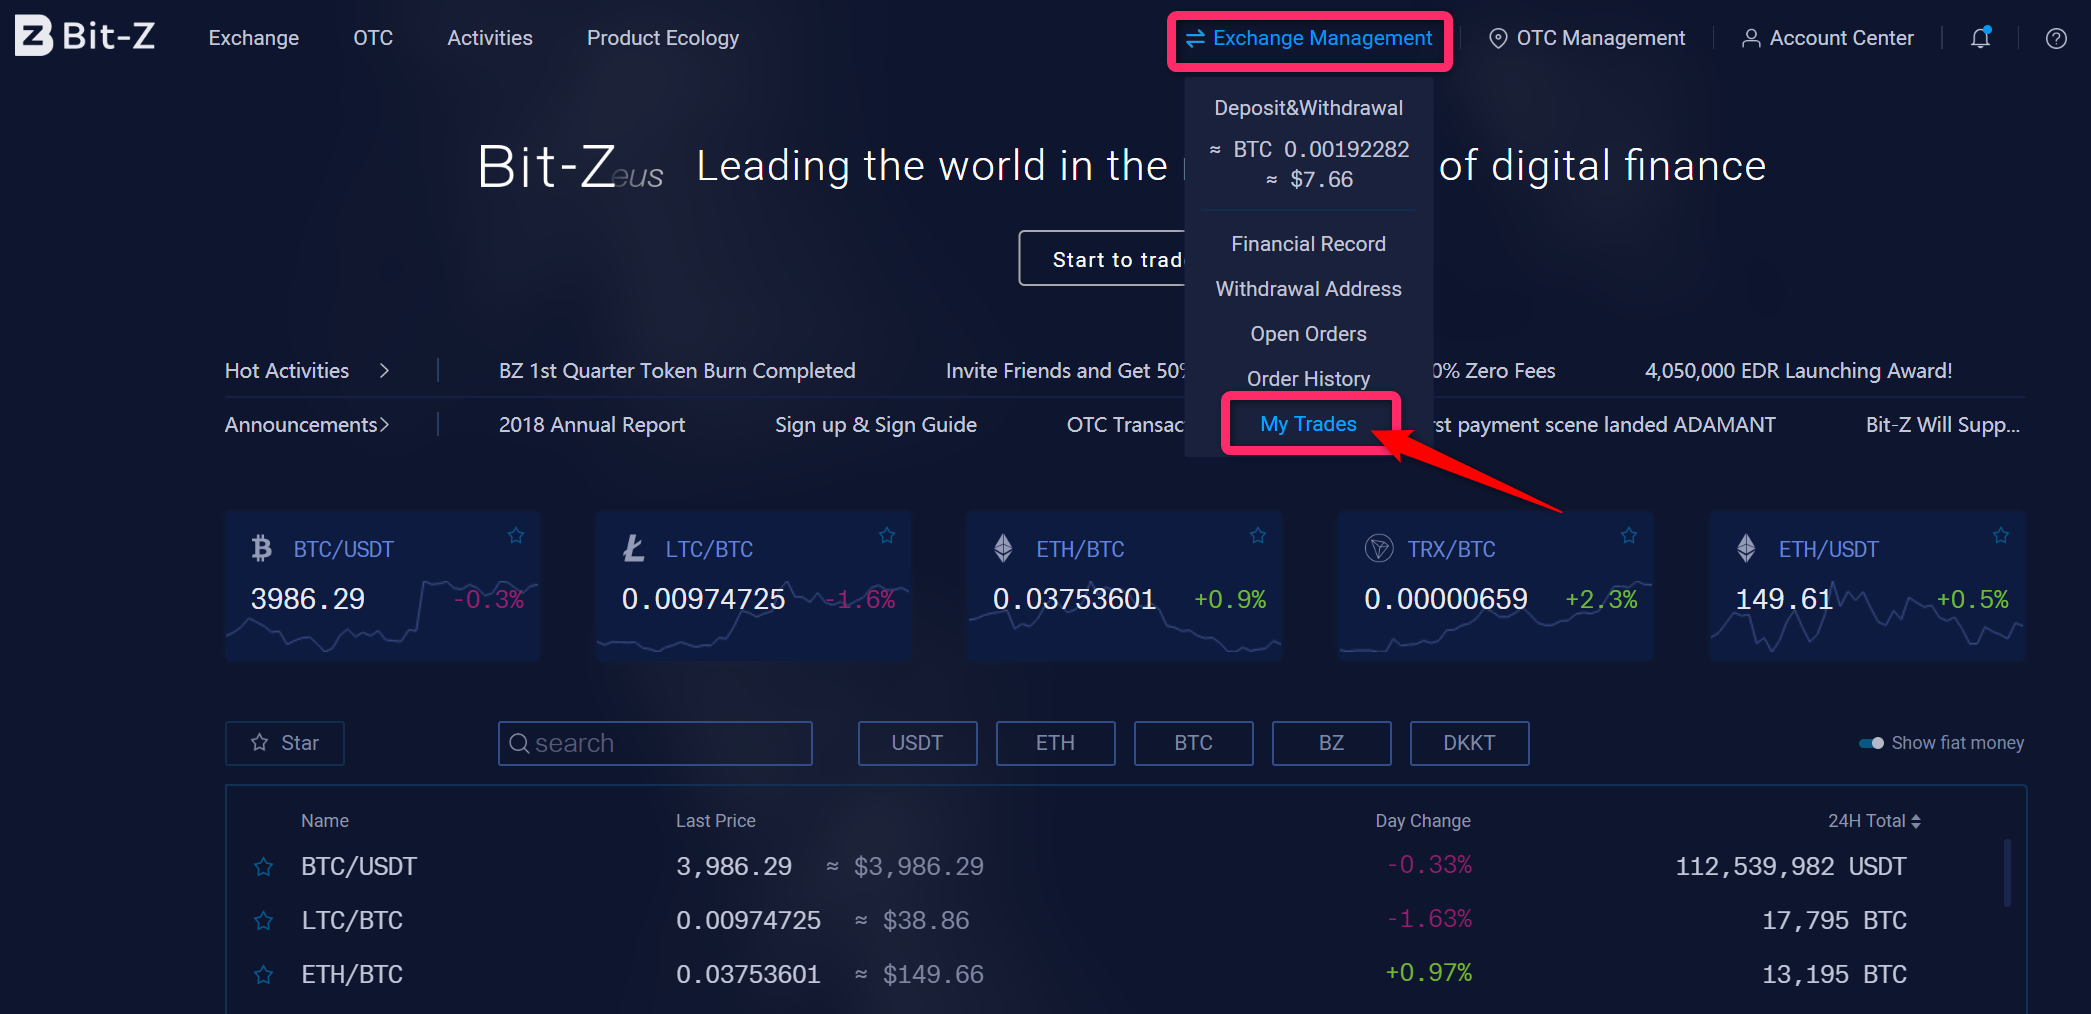Click the Bitcoin icon on BTC/USDT card

coord(262,548)
